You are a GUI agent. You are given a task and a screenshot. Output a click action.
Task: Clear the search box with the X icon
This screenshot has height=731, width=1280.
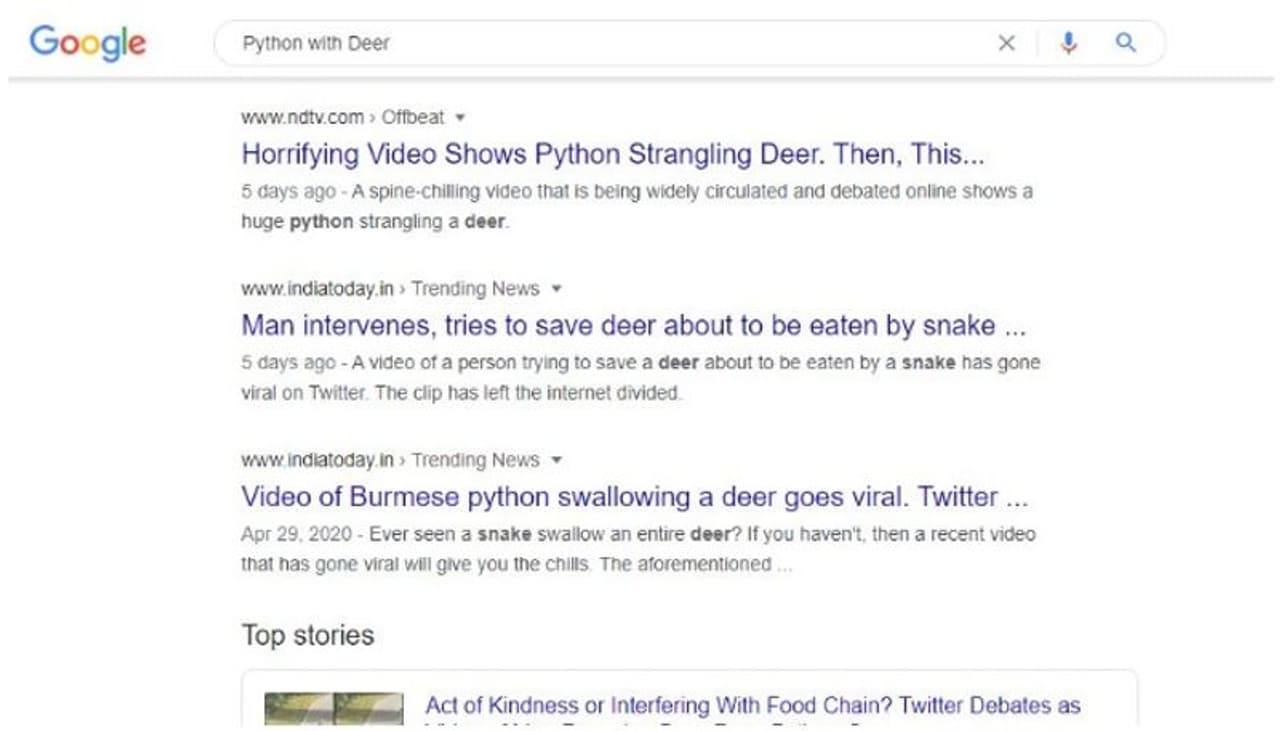pyautogui.click(x=1006, y=43)
